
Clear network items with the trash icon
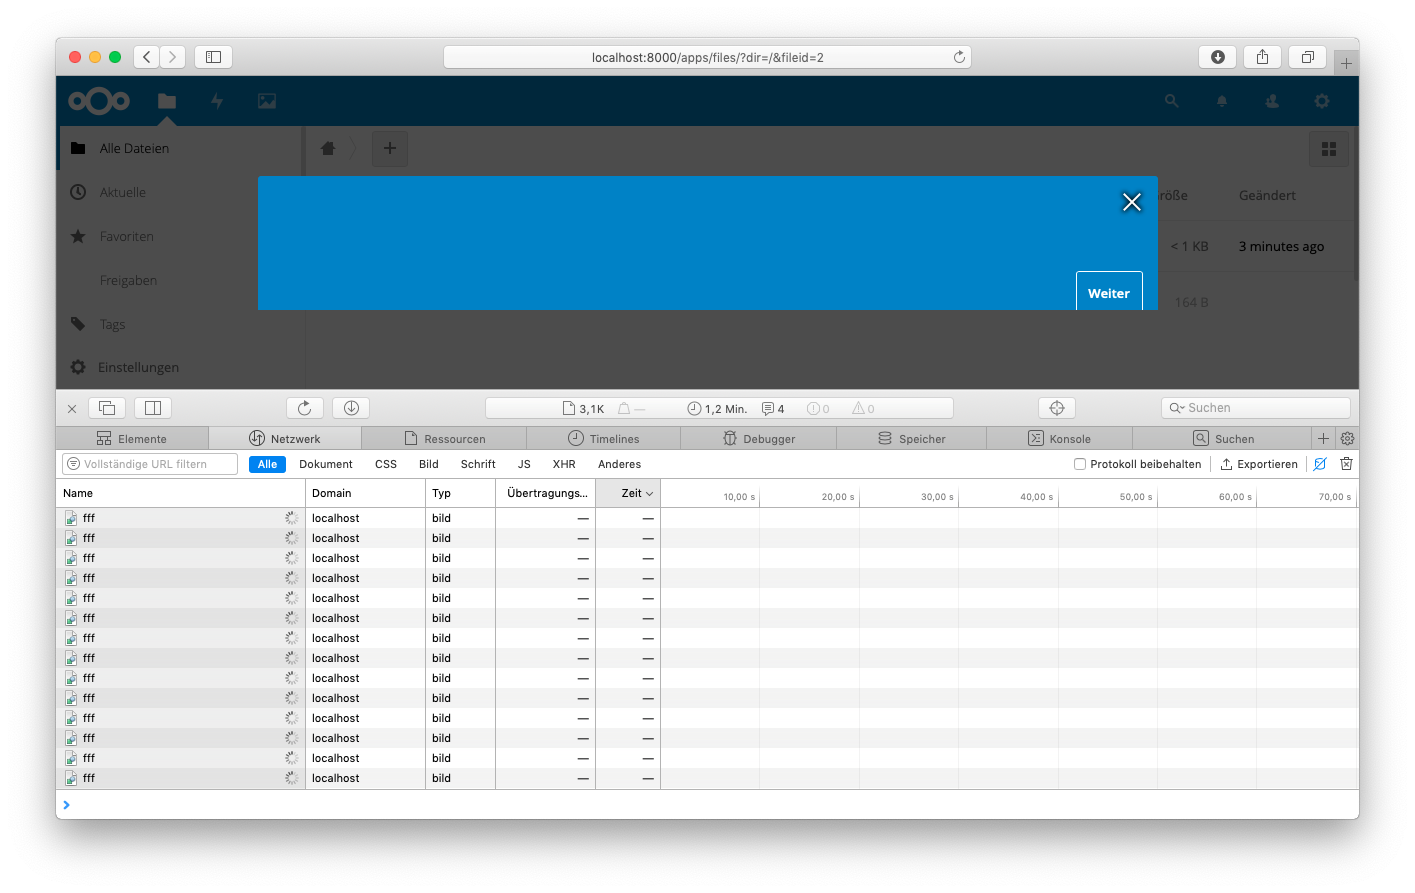pyautogui.click(x=1346, y=464)
